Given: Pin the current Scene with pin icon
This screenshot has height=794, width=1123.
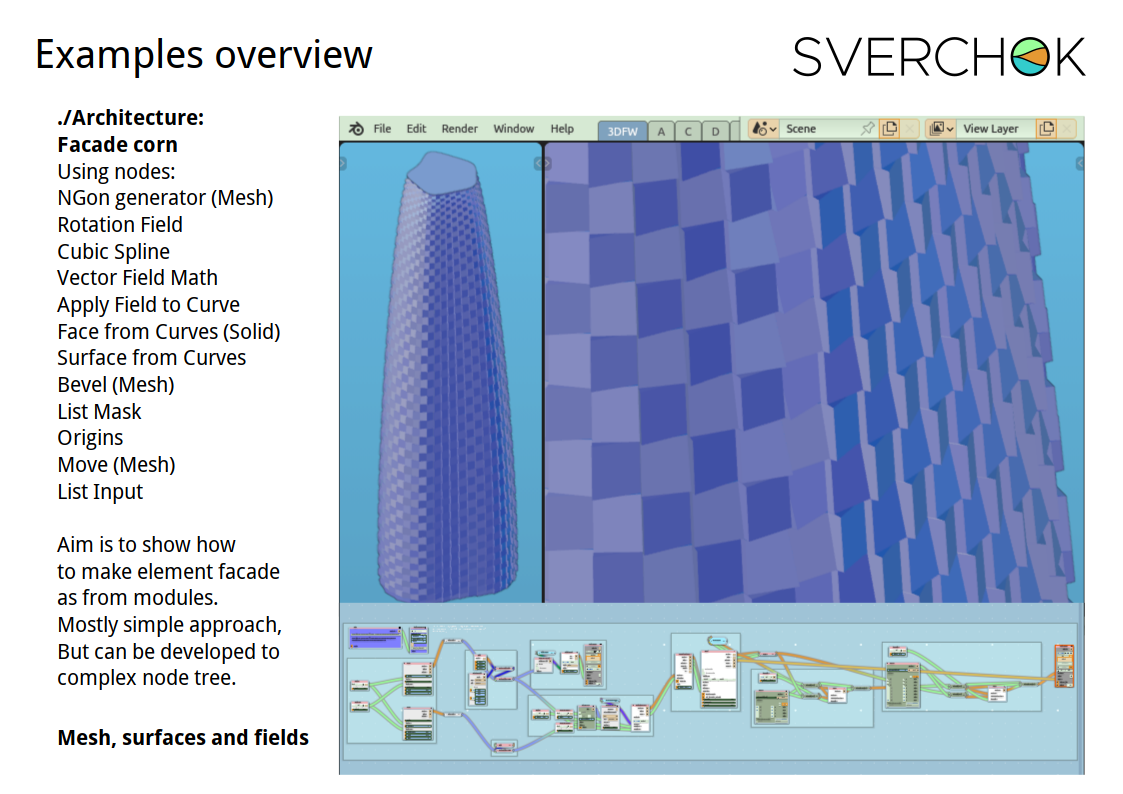Looking at the screenshot, I should [x=867, y=129].
